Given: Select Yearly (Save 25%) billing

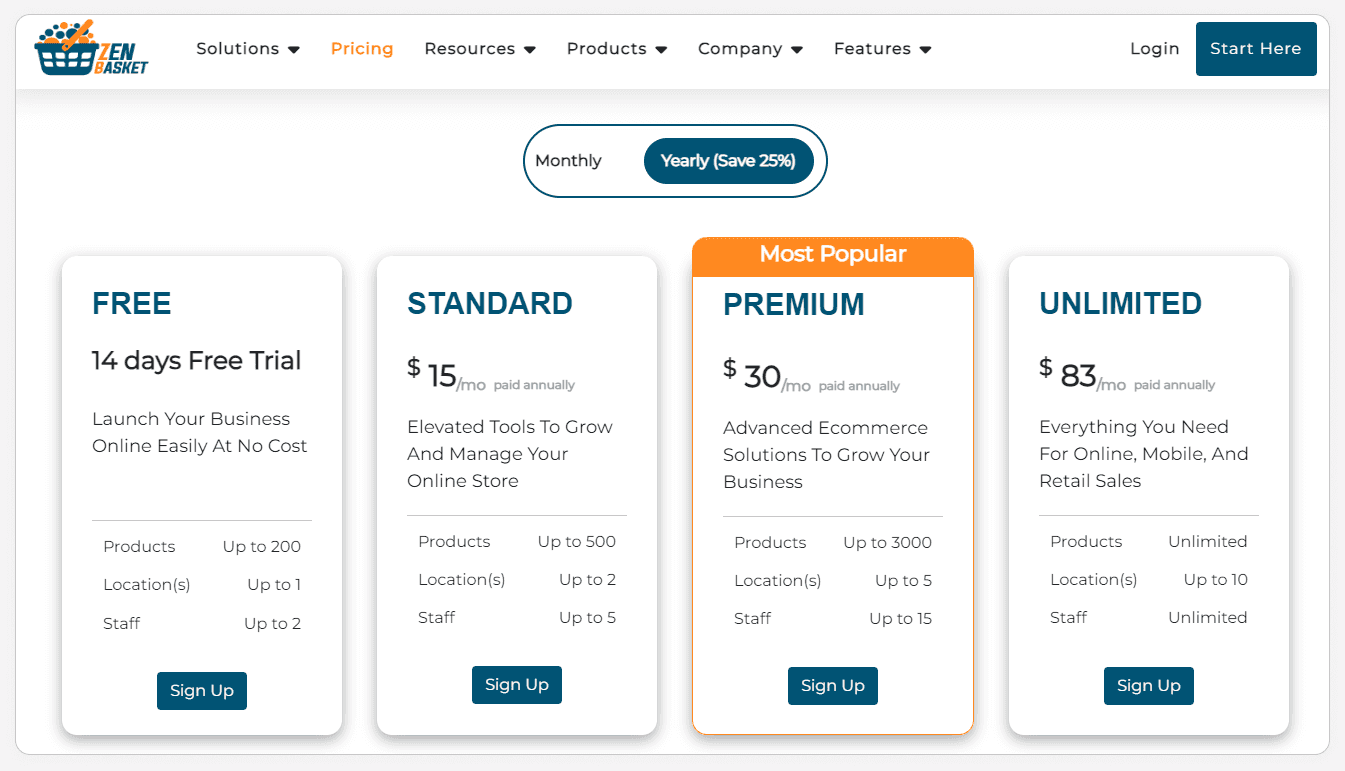Looking at the screenshot, I should click(728, 161).
